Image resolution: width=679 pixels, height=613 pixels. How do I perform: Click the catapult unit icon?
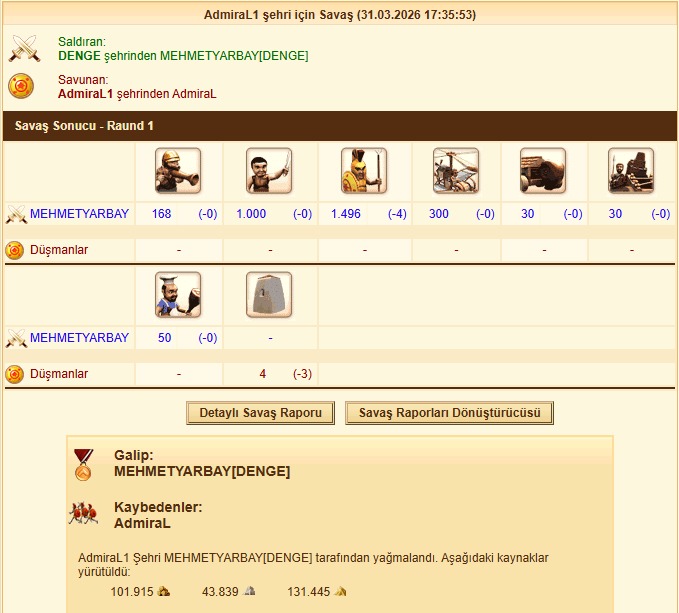tap(631, 171)
